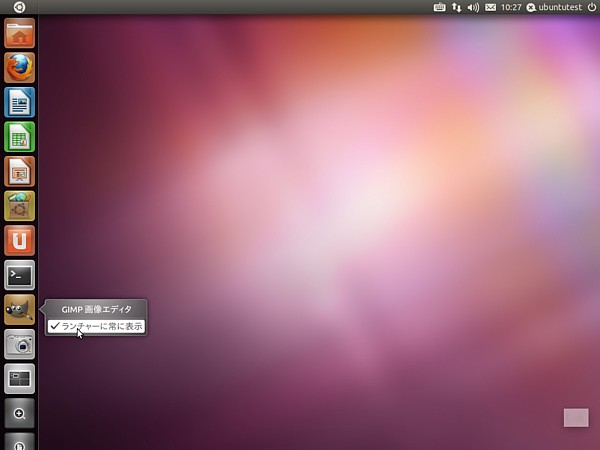Open the Screenshot camera launcher icon
The width and height of the screenshot is (600, 450).
tap(20, 344)
